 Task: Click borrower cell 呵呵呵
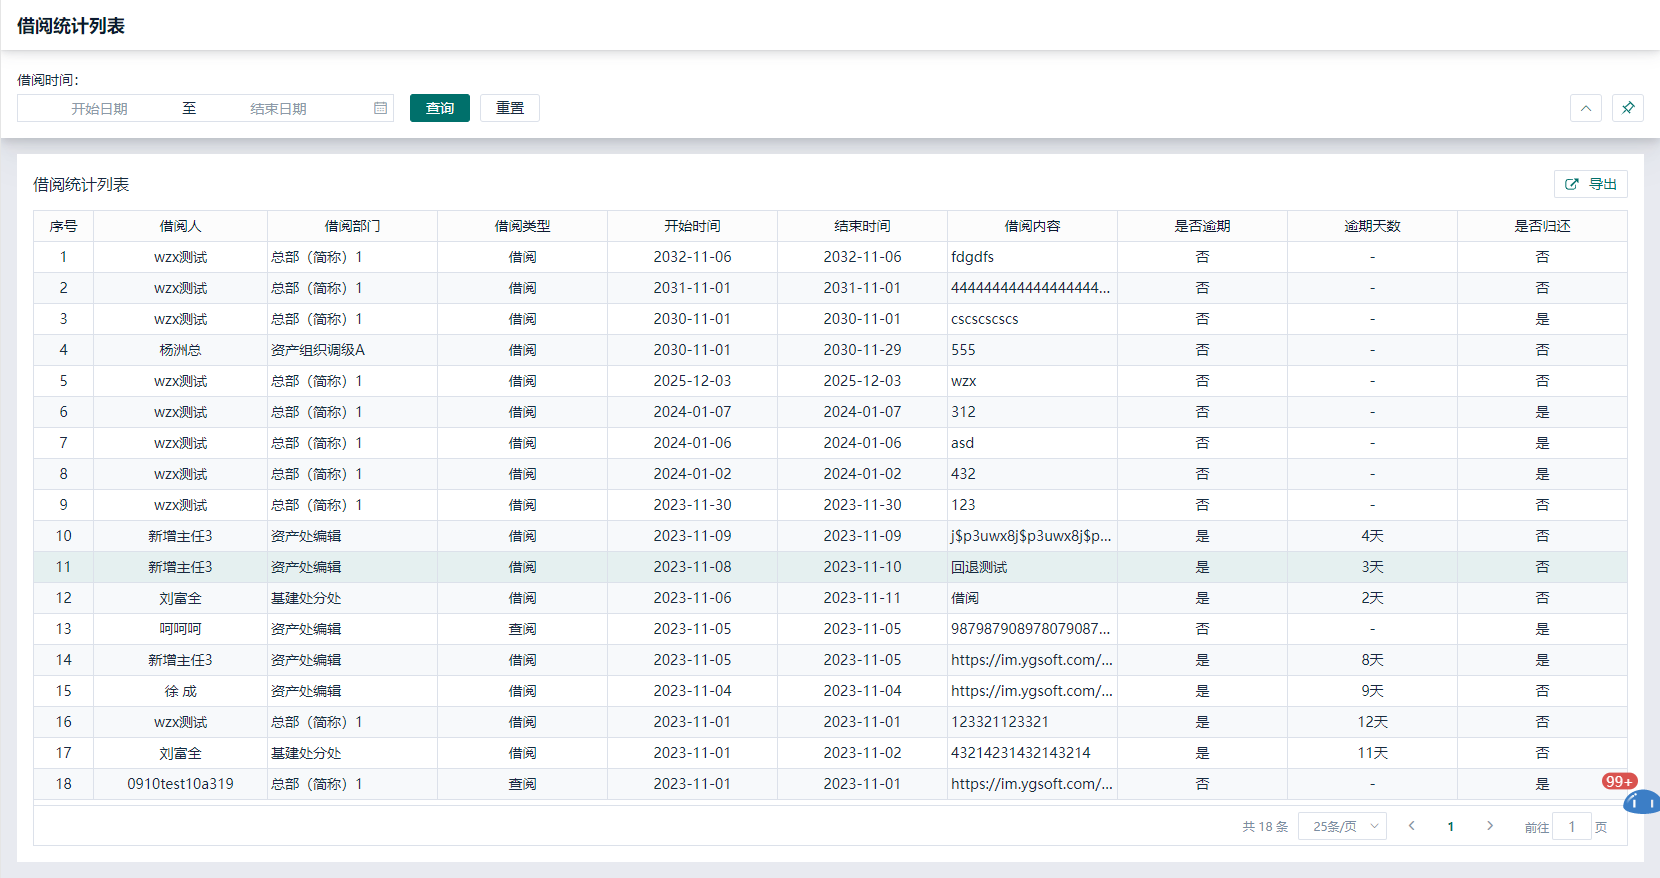click(x=180, y=629)
